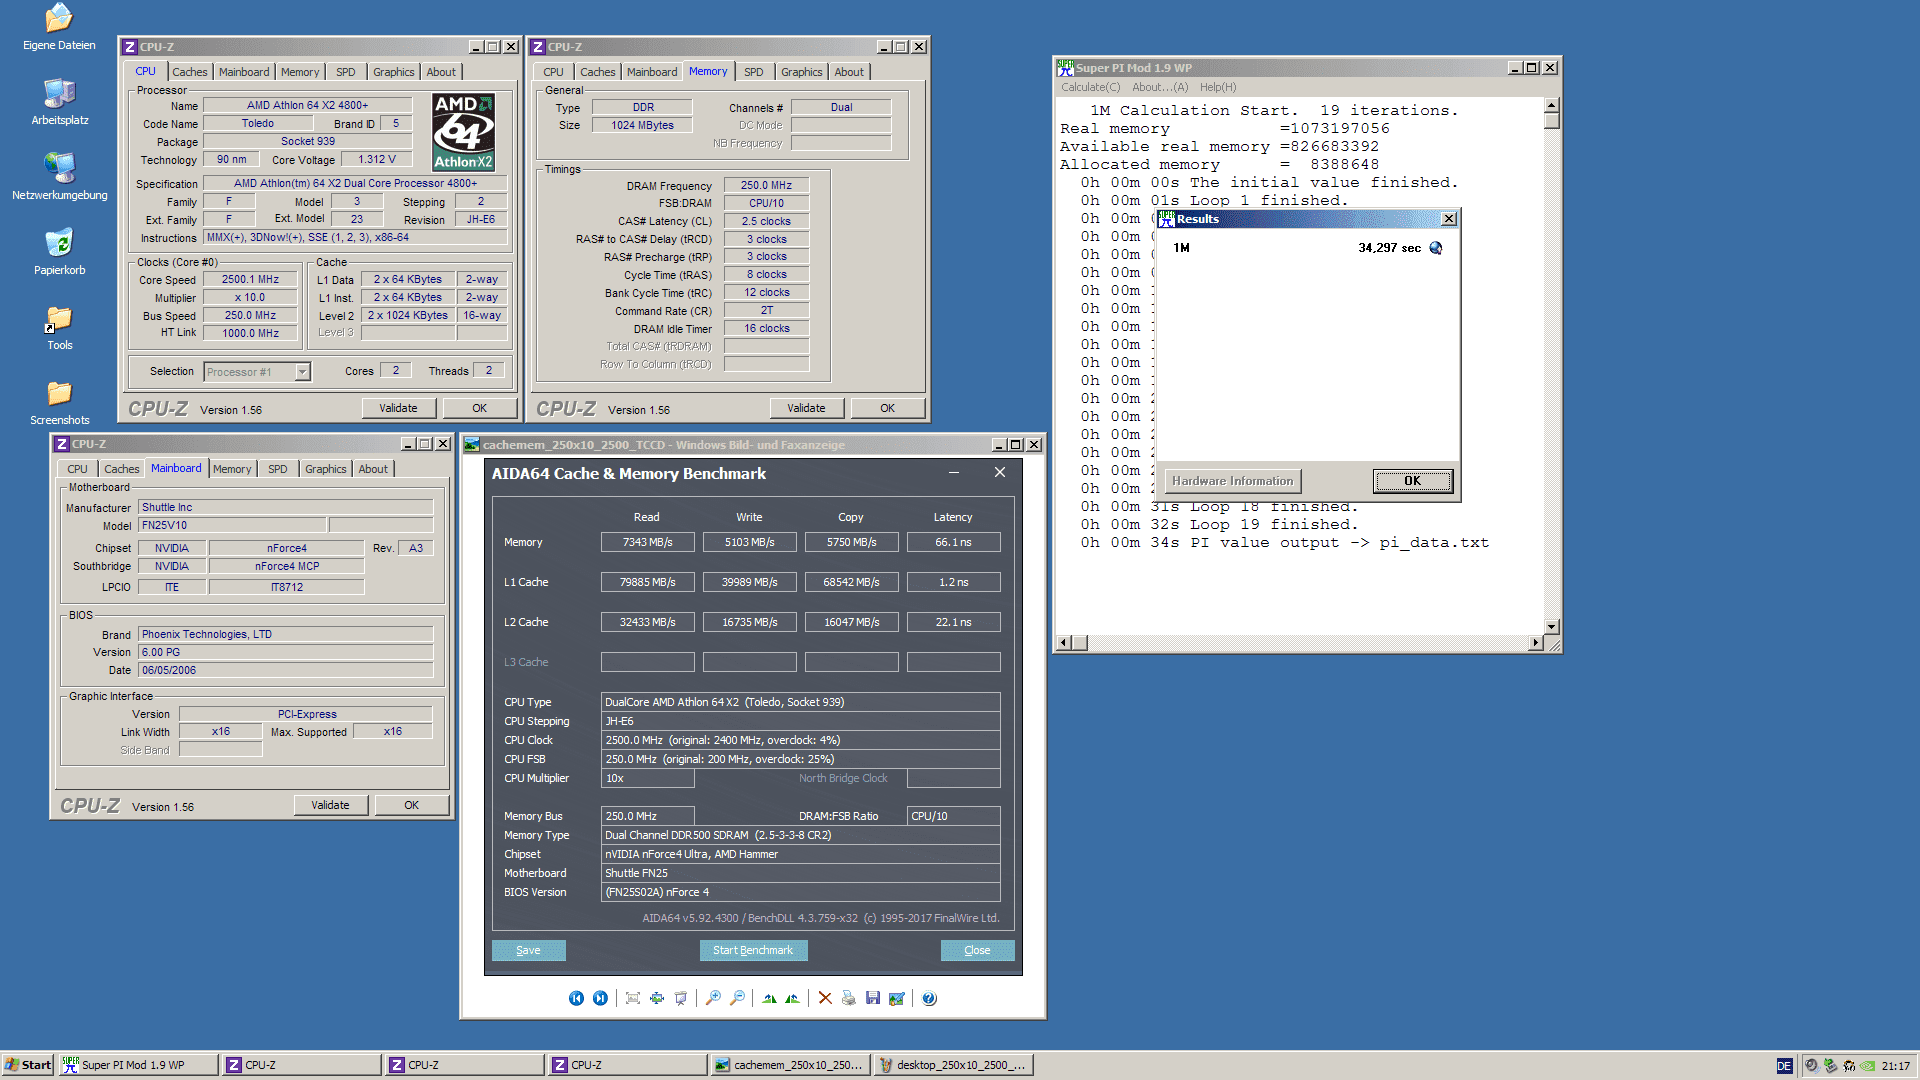Click Start button on taskbar
The image size is (1920, 1080).
point(28,1065)
